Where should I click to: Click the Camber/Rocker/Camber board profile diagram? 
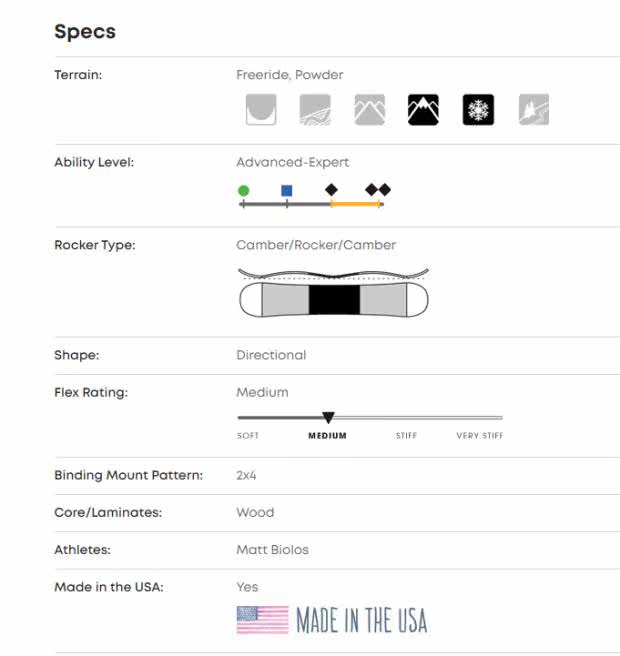click(334, 292)
